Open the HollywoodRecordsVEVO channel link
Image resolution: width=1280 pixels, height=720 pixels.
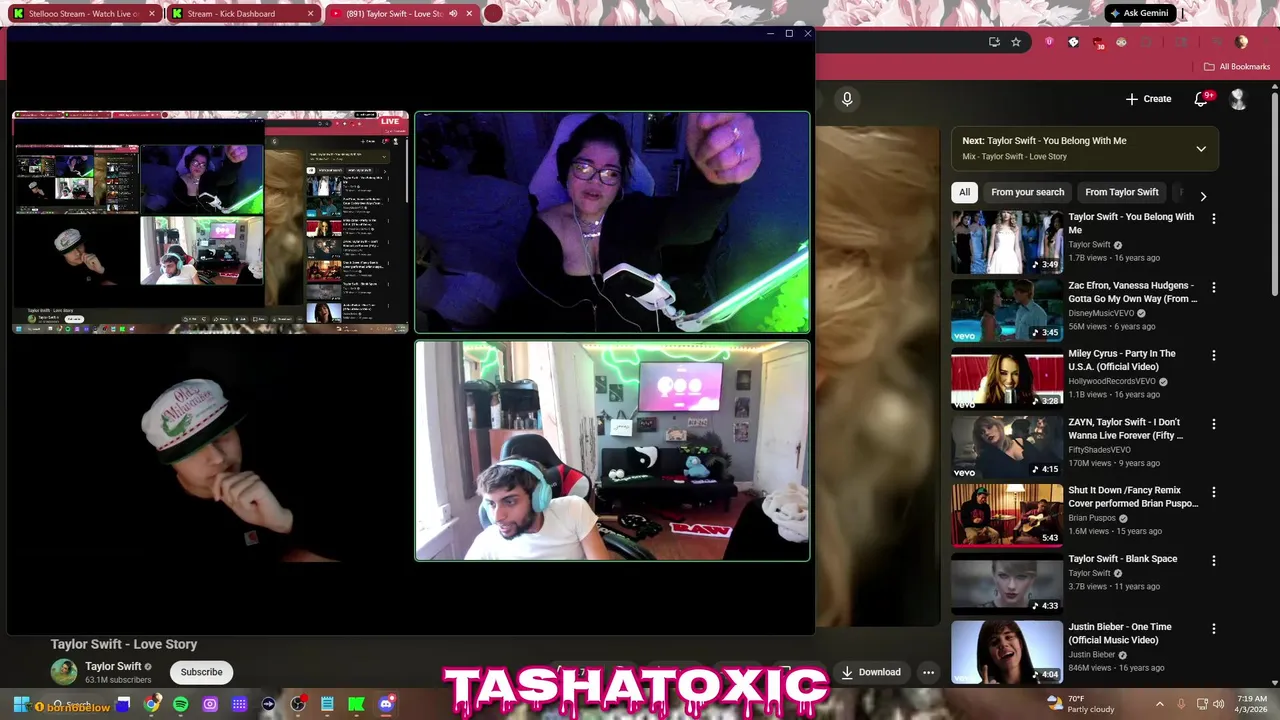(1111, 381)
